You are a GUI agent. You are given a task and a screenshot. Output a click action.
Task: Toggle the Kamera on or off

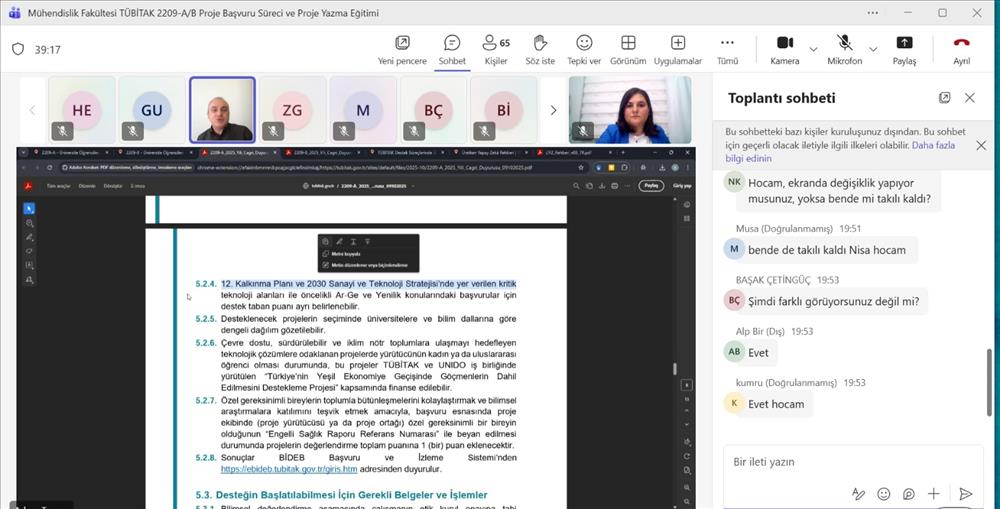click(785, 49)
